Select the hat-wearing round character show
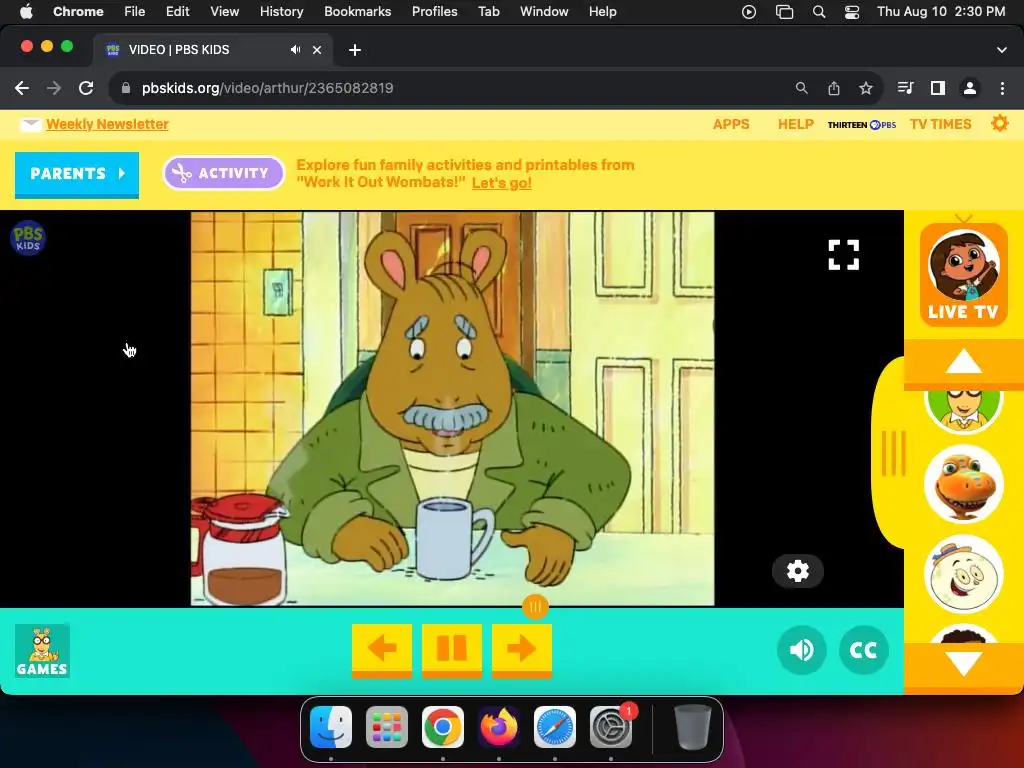 tap(963, 575)
